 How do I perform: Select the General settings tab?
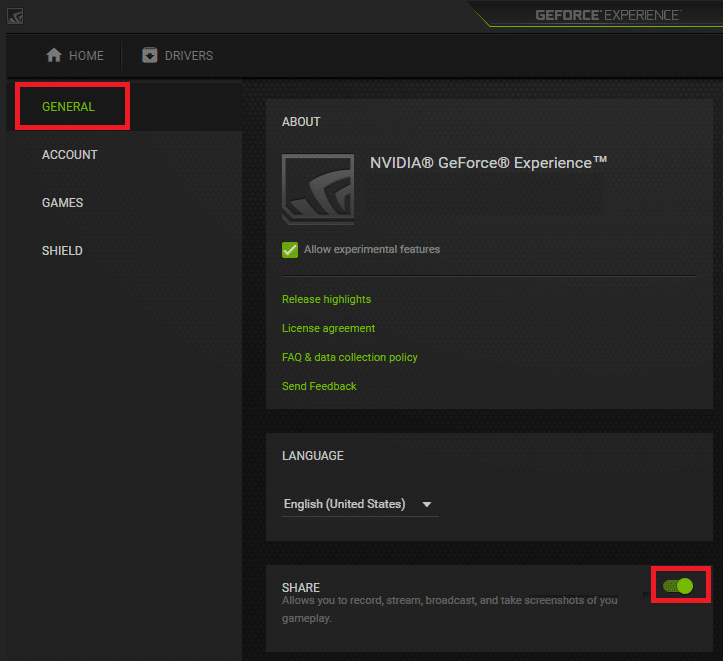point(68,107)
